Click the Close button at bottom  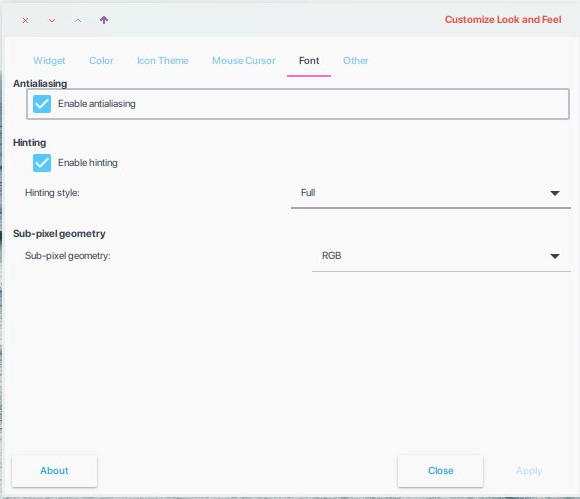[440, 471]
